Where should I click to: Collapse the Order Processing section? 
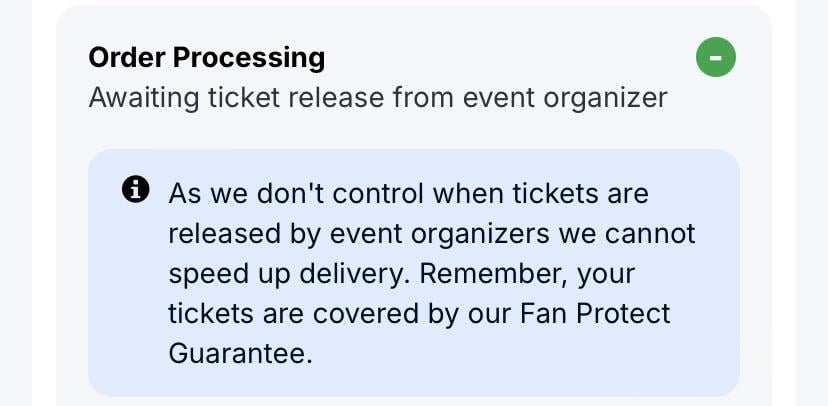coord(715,58)
